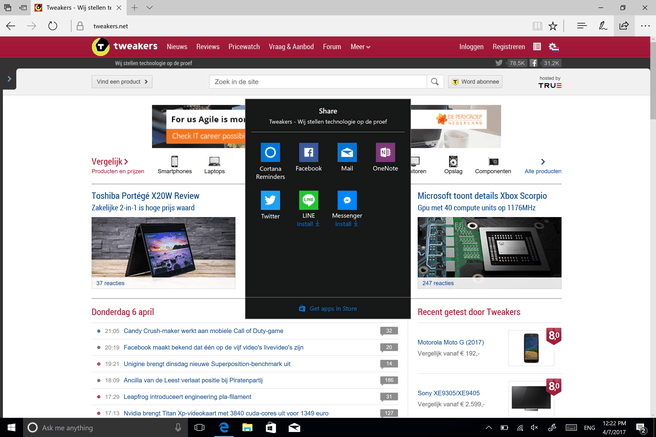Set tabs aside icon
This screenshot has height=437, width=656.
[23, 8]
